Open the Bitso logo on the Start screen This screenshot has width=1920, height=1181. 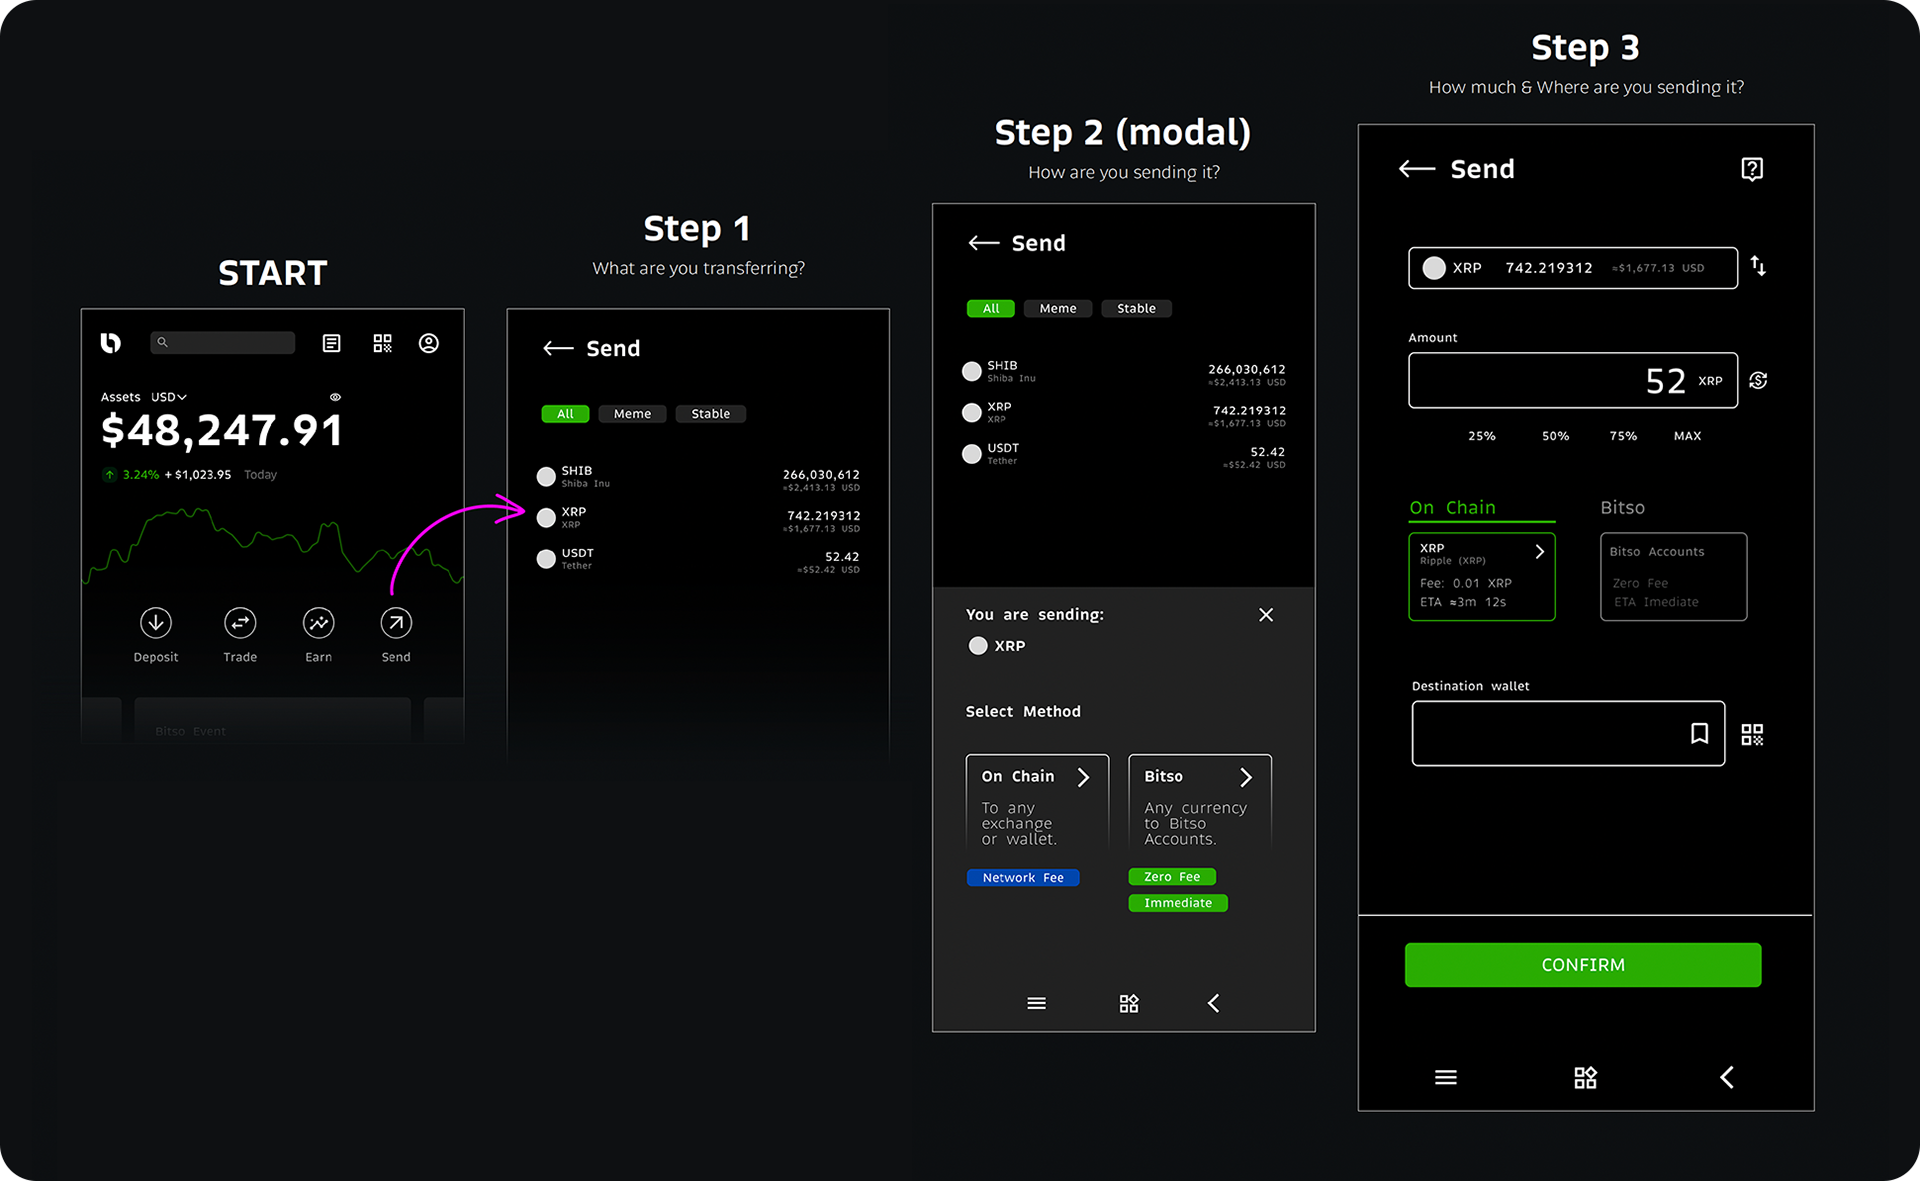(x=111, y=343)
